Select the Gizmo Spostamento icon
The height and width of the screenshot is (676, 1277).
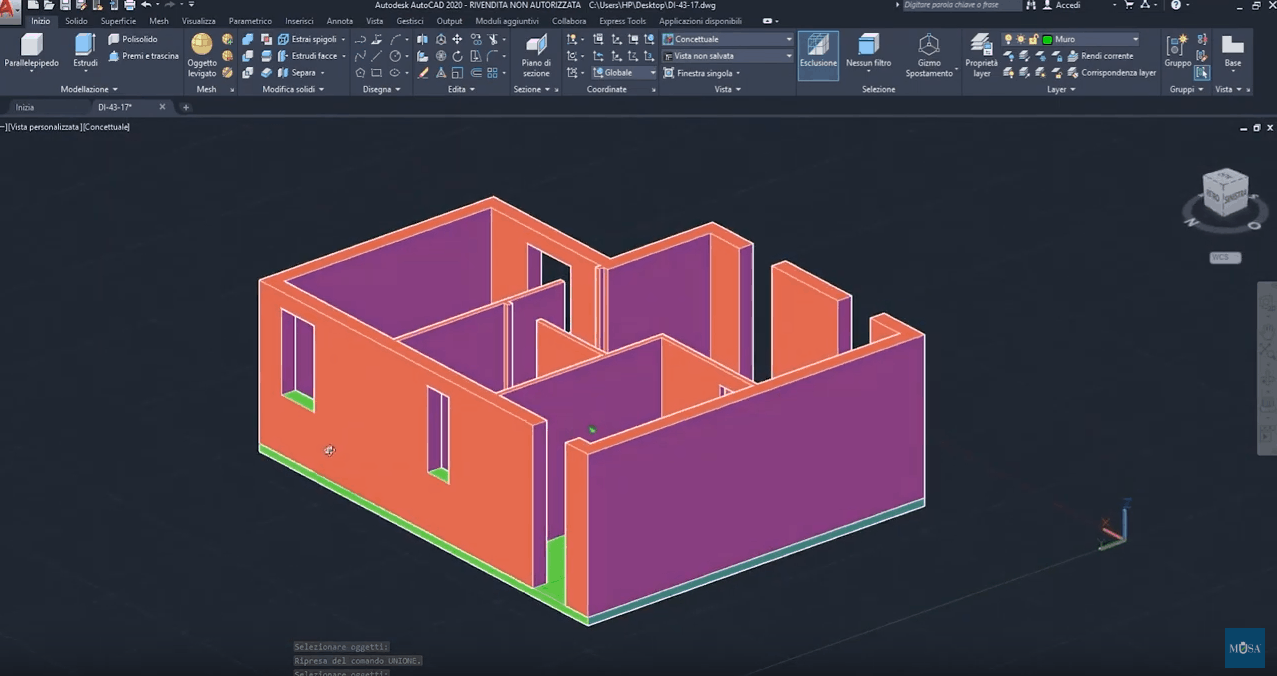point(929,55)
